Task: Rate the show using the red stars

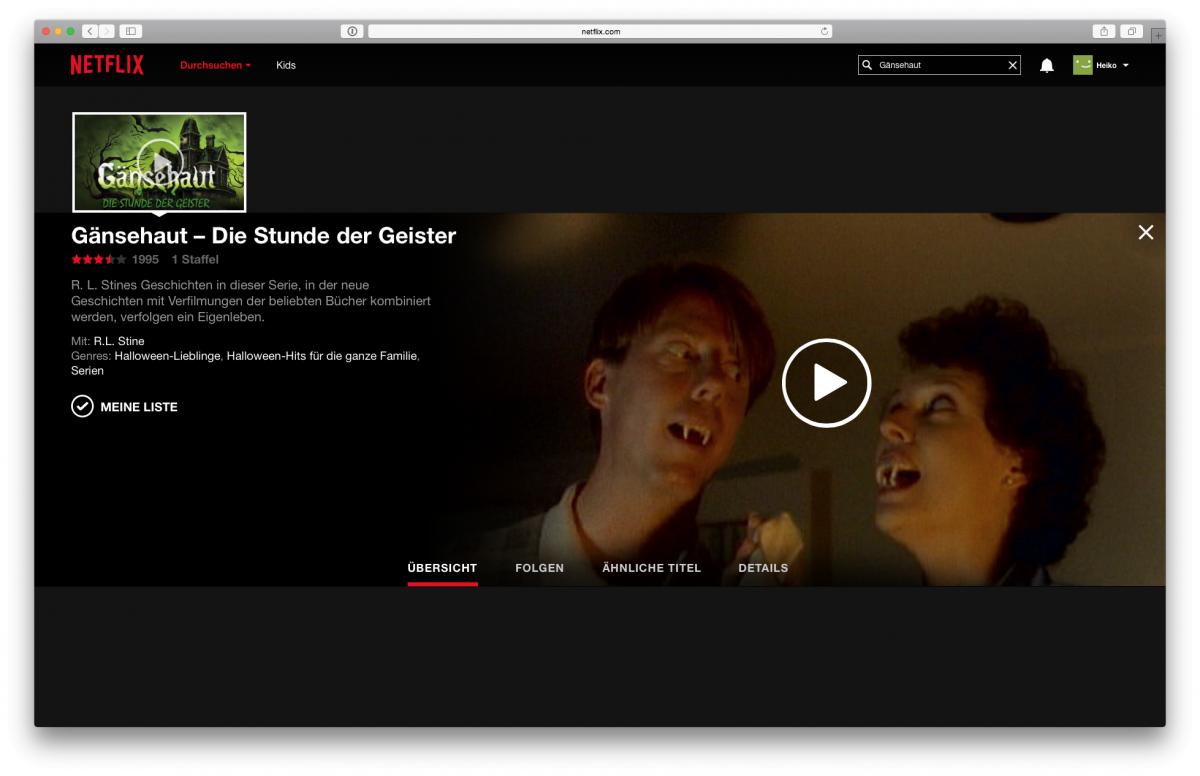Action: (98, 259)
